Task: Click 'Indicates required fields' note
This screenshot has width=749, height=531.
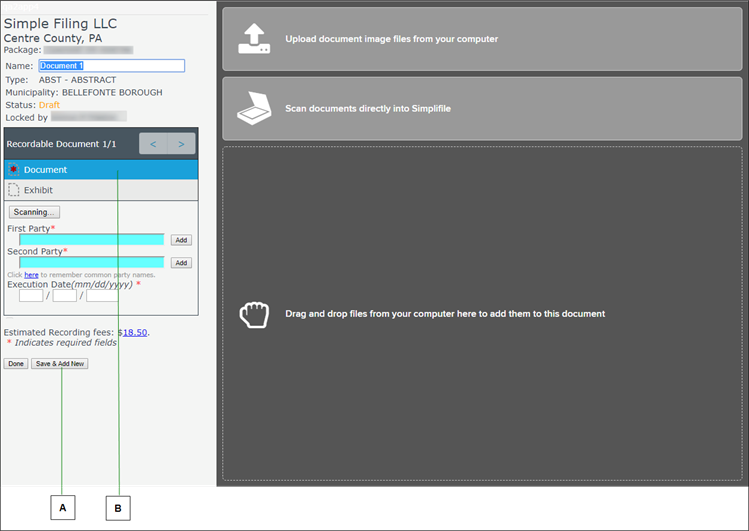Action: click(x=65, y=343)
